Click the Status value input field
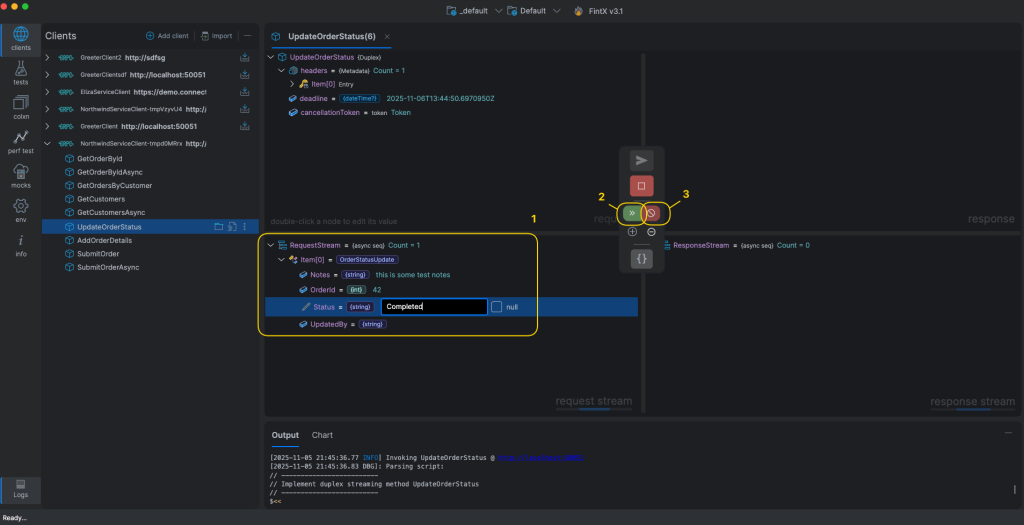 point(434,307)
